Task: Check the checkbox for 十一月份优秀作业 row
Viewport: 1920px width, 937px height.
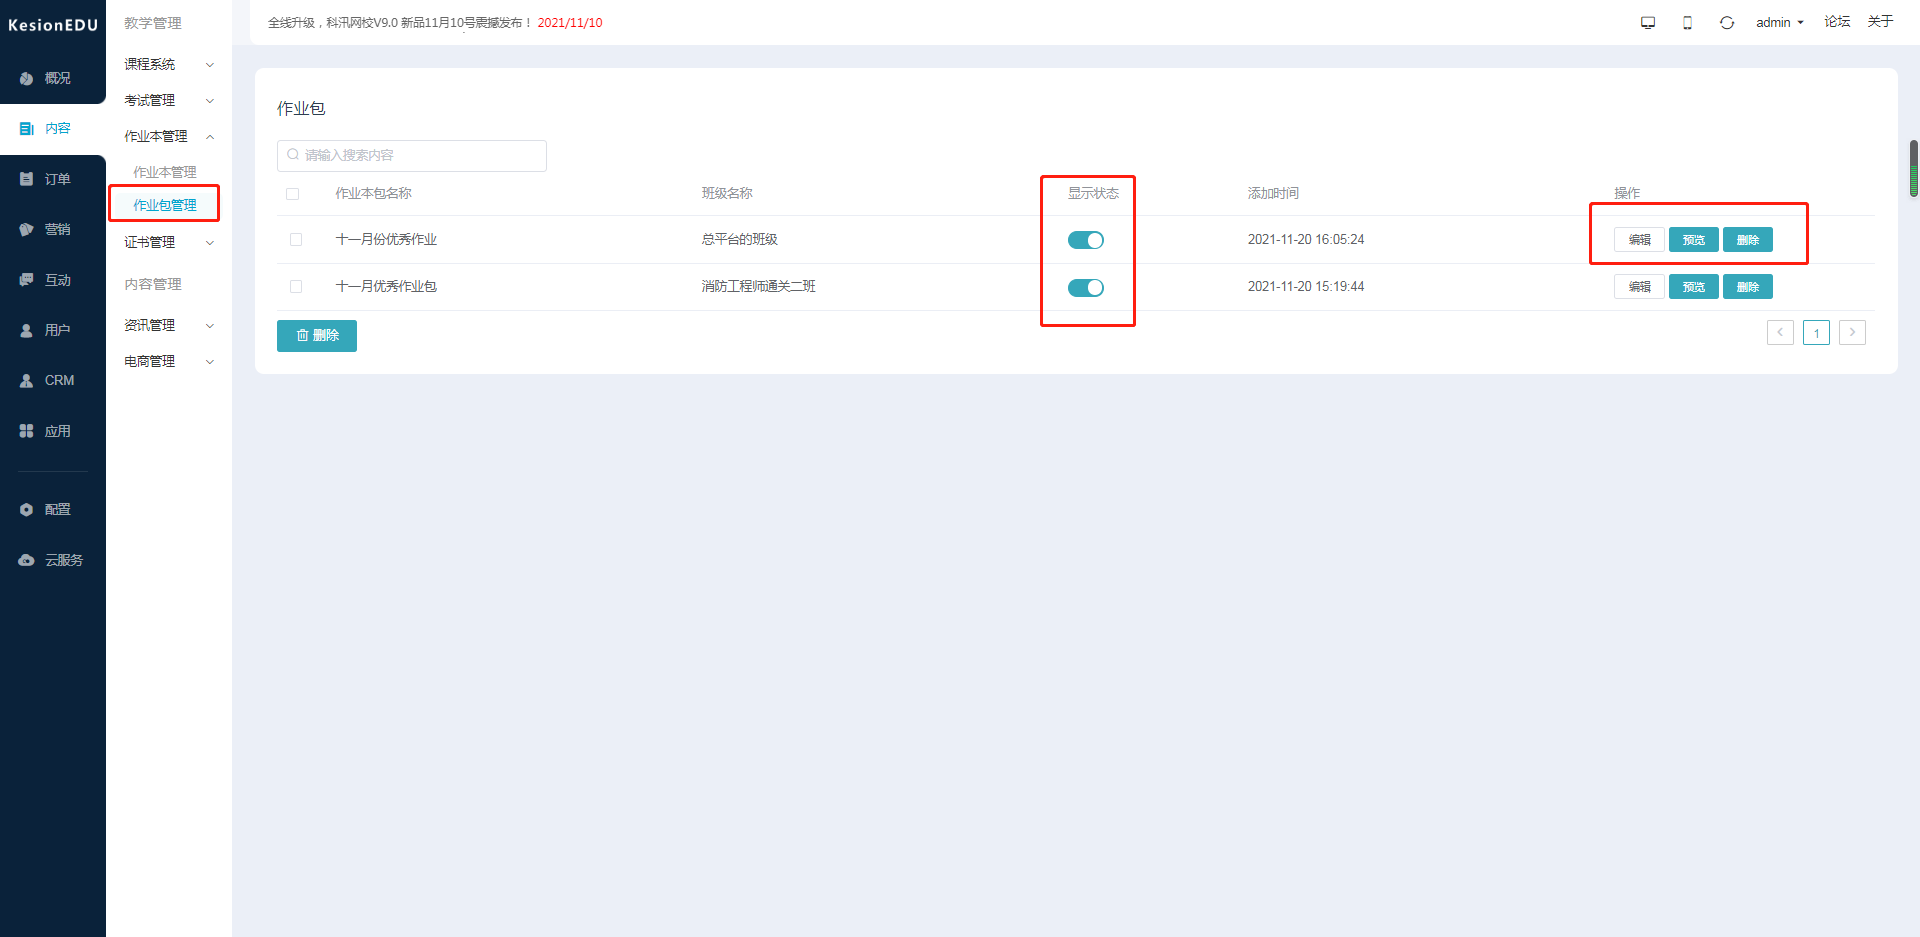Action: tap(296, 240)
